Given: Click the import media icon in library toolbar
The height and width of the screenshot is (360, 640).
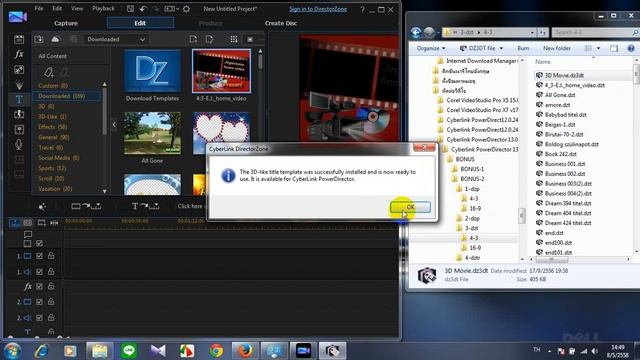Looking at the screenshot, I should pos(39,39).
